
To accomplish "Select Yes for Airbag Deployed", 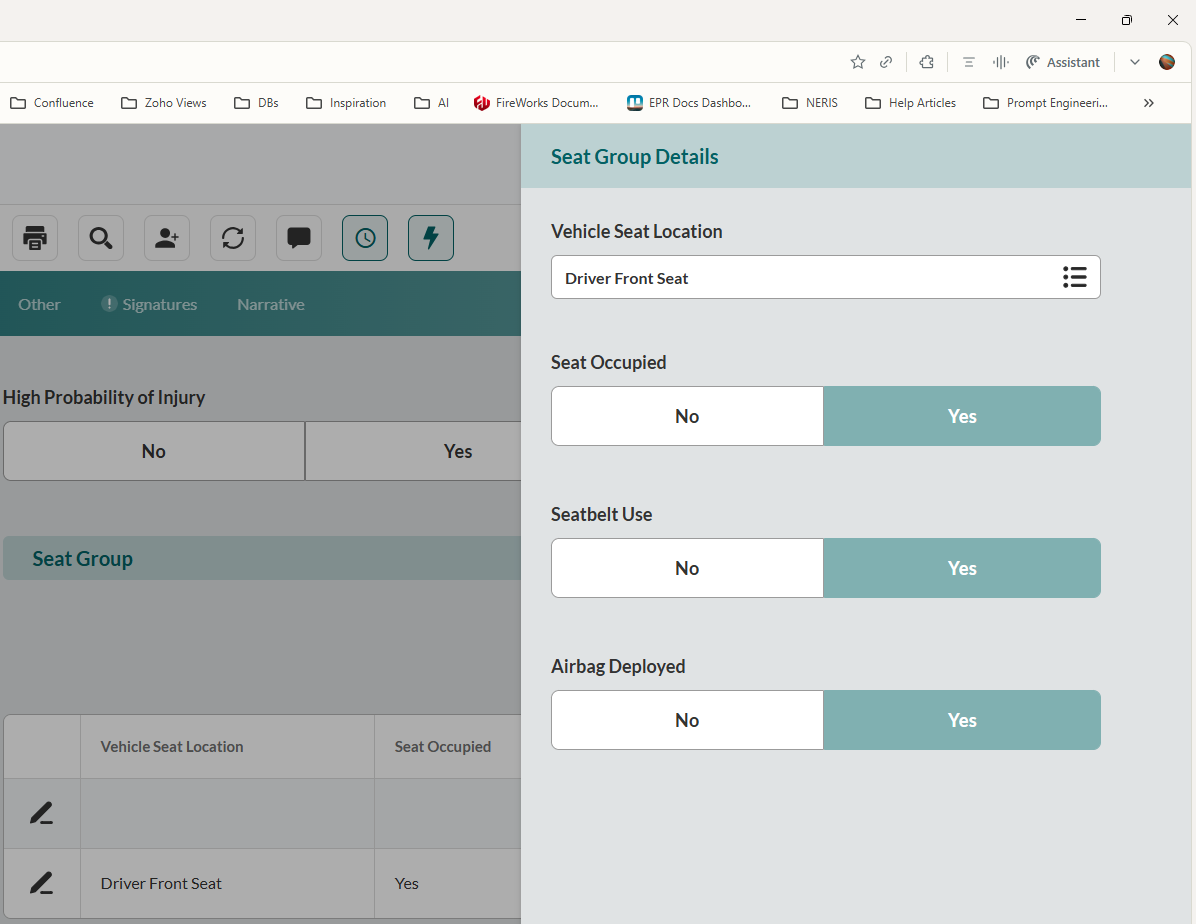I will [x=961, y=720].
